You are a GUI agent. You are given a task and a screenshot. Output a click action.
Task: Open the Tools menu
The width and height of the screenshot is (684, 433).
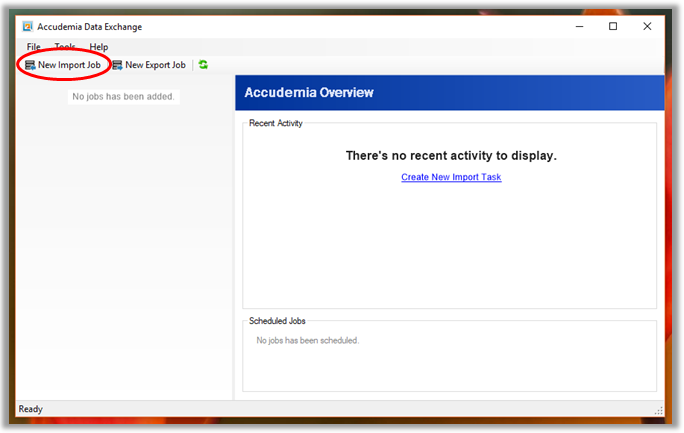[65, 47]
